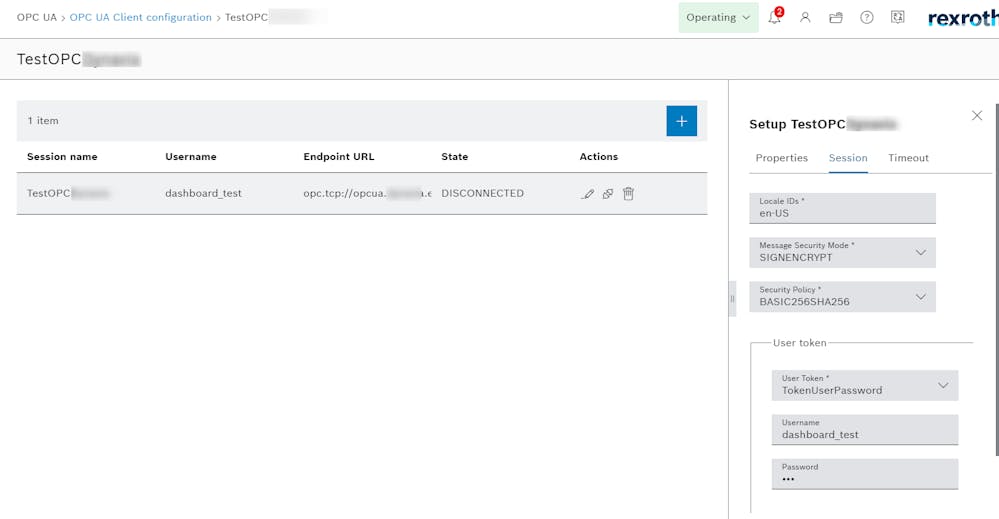Delete the session with trash icon
The width and height of the screenshot is (999, 519).
click(628, 194)
